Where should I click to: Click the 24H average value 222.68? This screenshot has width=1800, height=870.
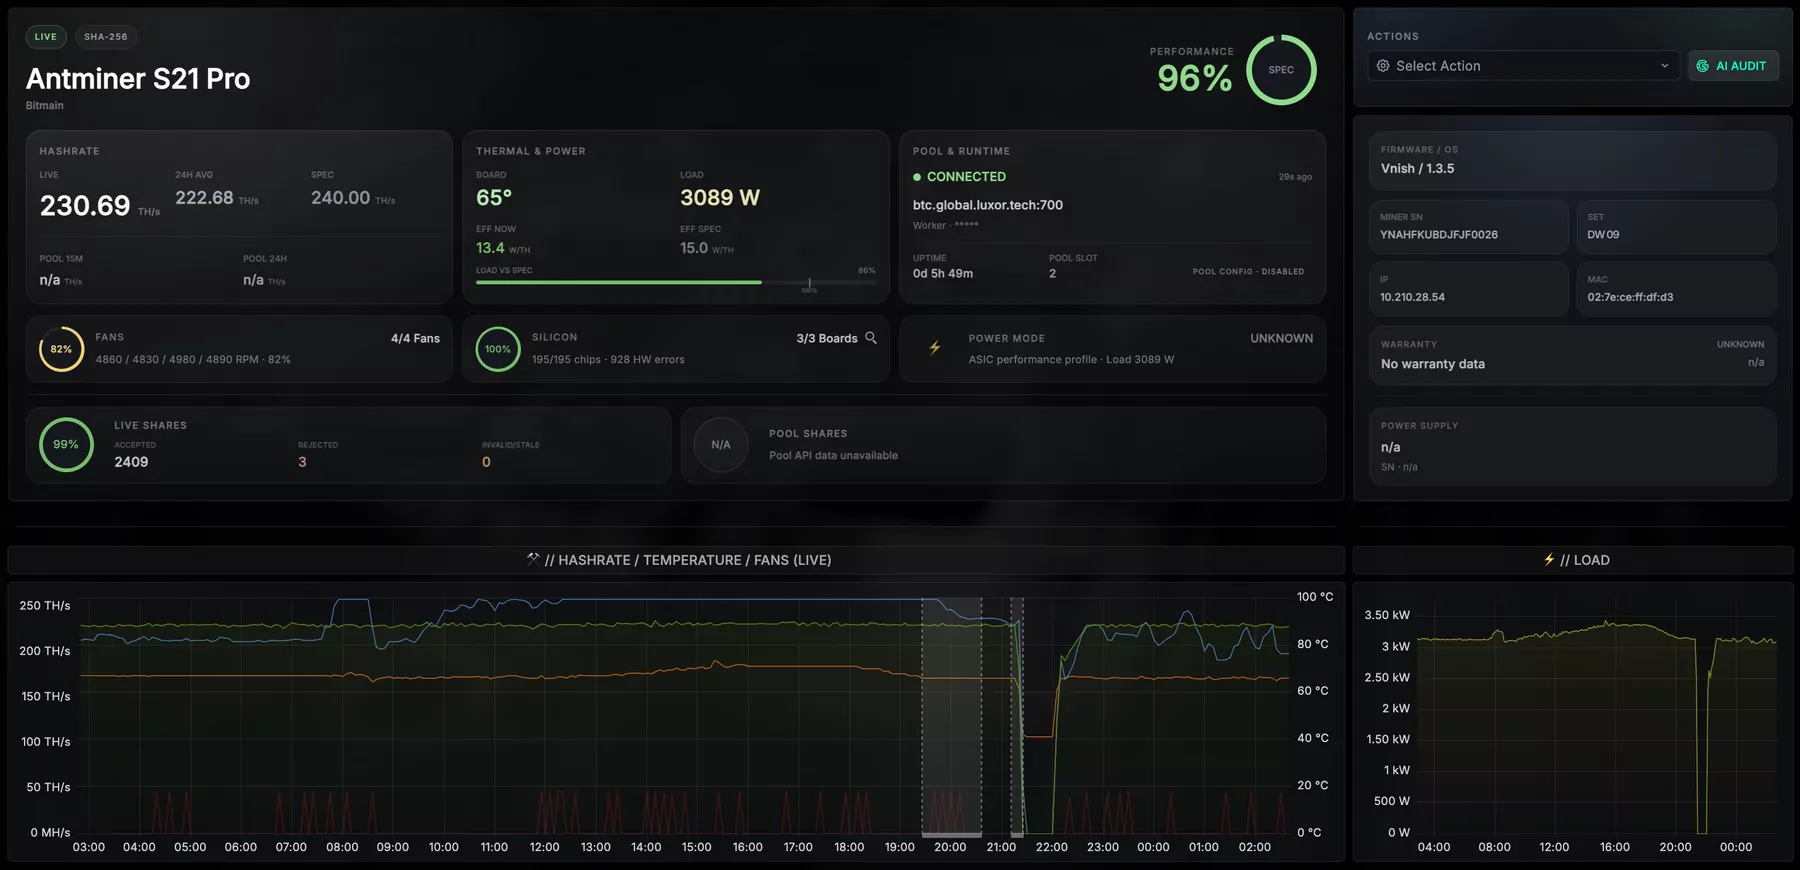coord(204,198)
